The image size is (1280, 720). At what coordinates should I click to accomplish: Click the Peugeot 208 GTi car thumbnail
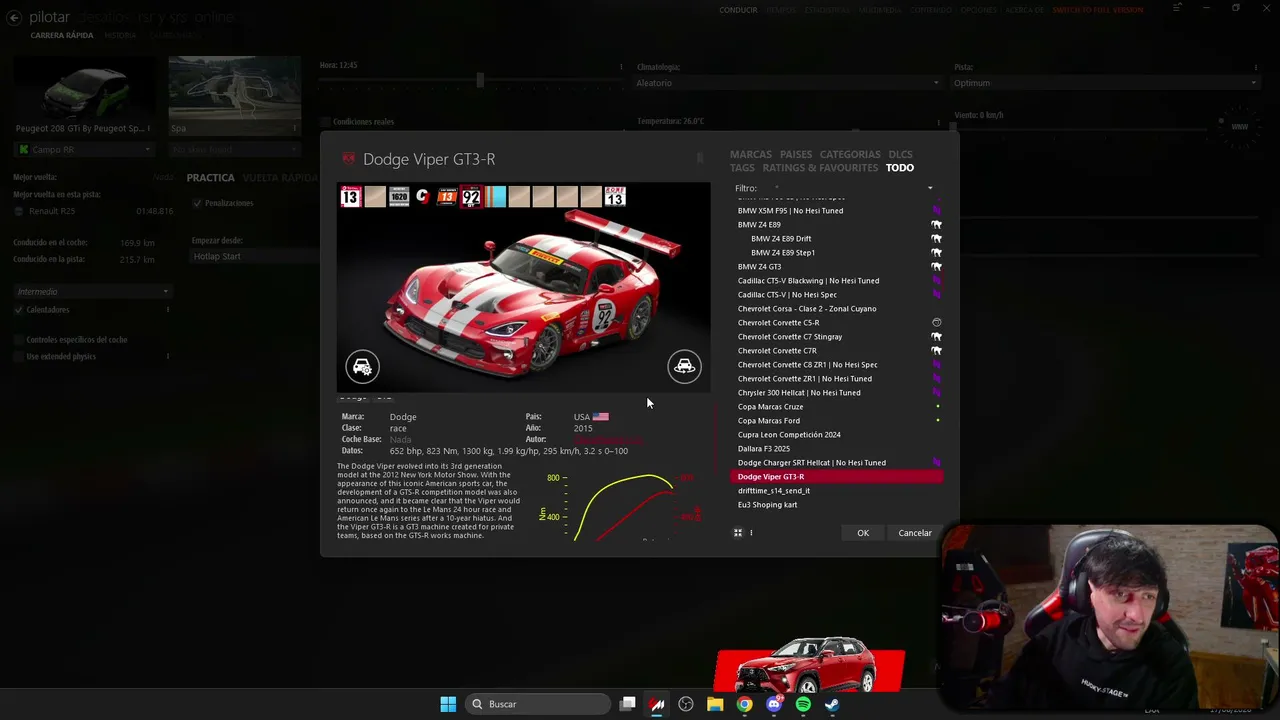(83, 94)
